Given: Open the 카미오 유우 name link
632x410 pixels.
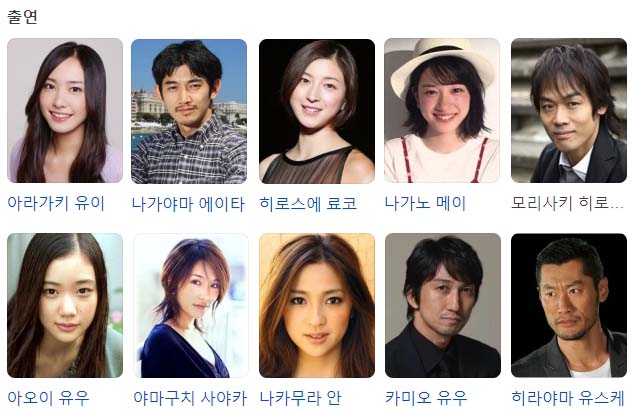Looking at the screenshot, I should (426, 398).
